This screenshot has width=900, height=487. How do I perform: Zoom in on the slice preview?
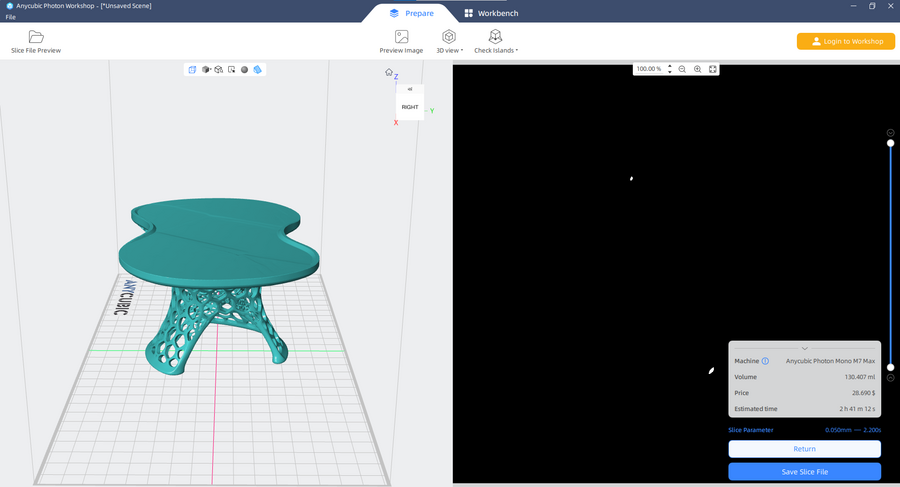click(x=697, y=69)
